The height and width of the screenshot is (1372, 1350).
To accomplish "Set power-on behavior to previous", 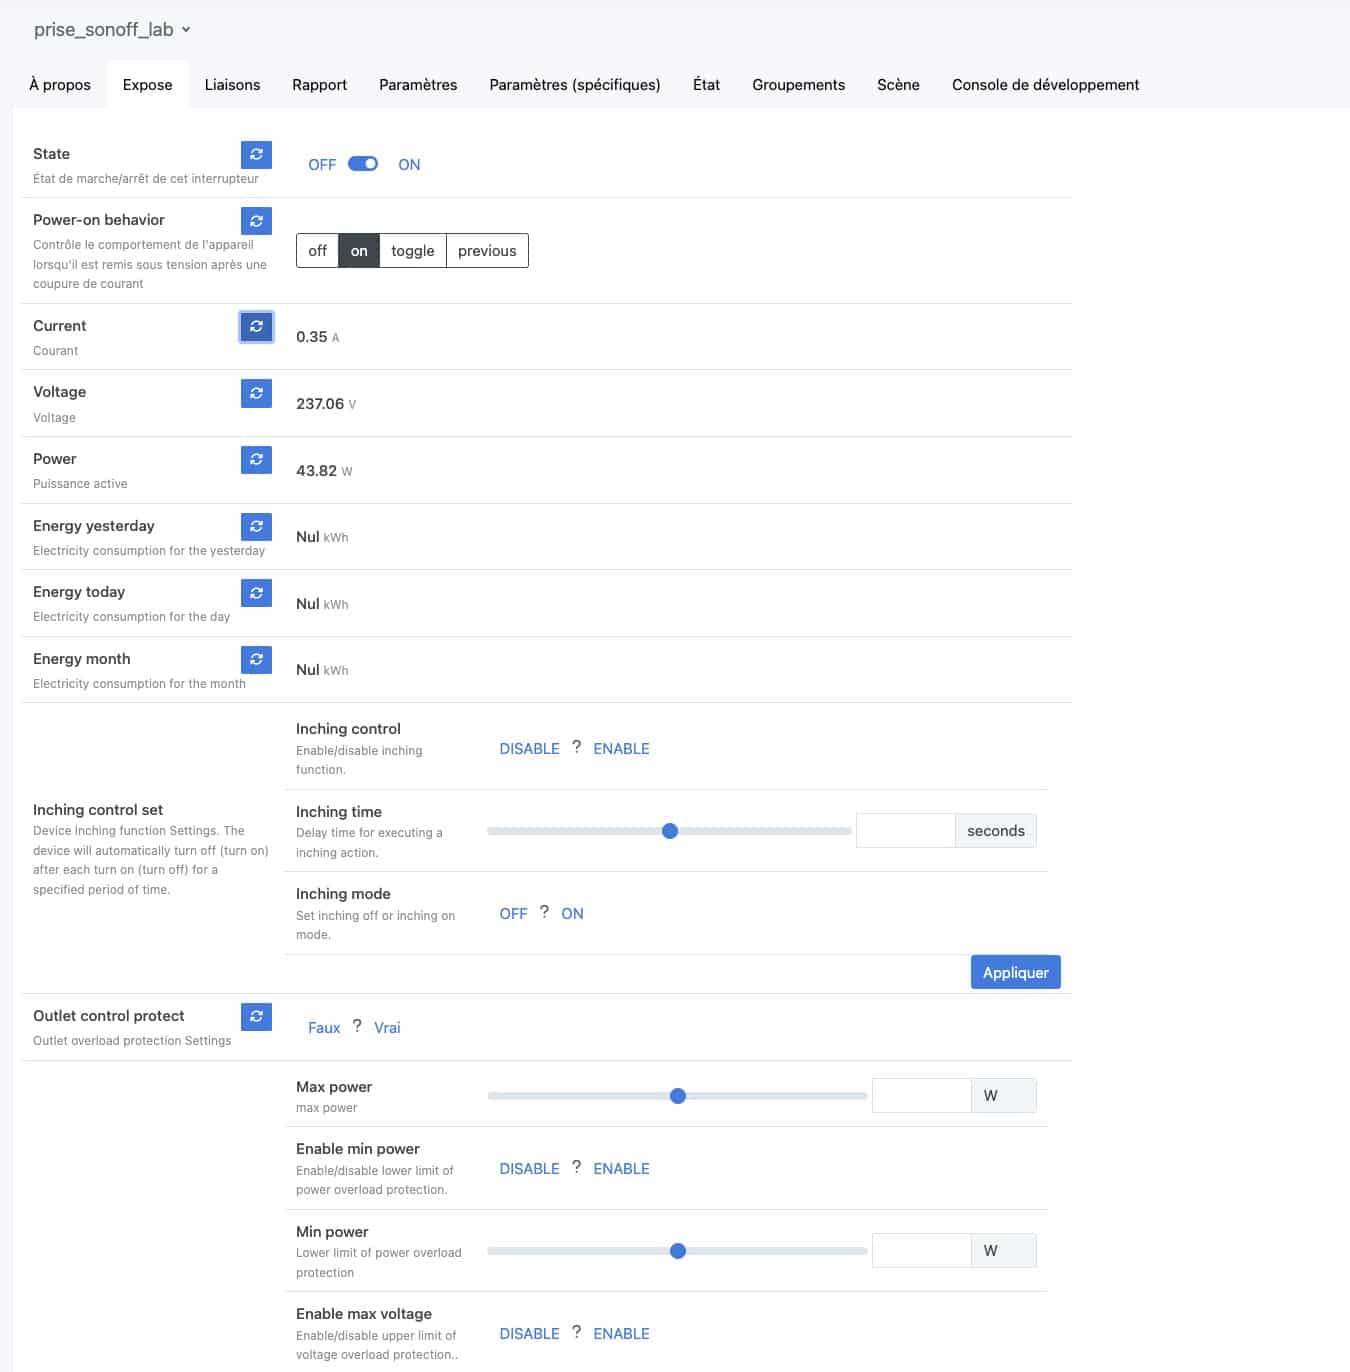I will pyautogui.click(x=487, y=251).
